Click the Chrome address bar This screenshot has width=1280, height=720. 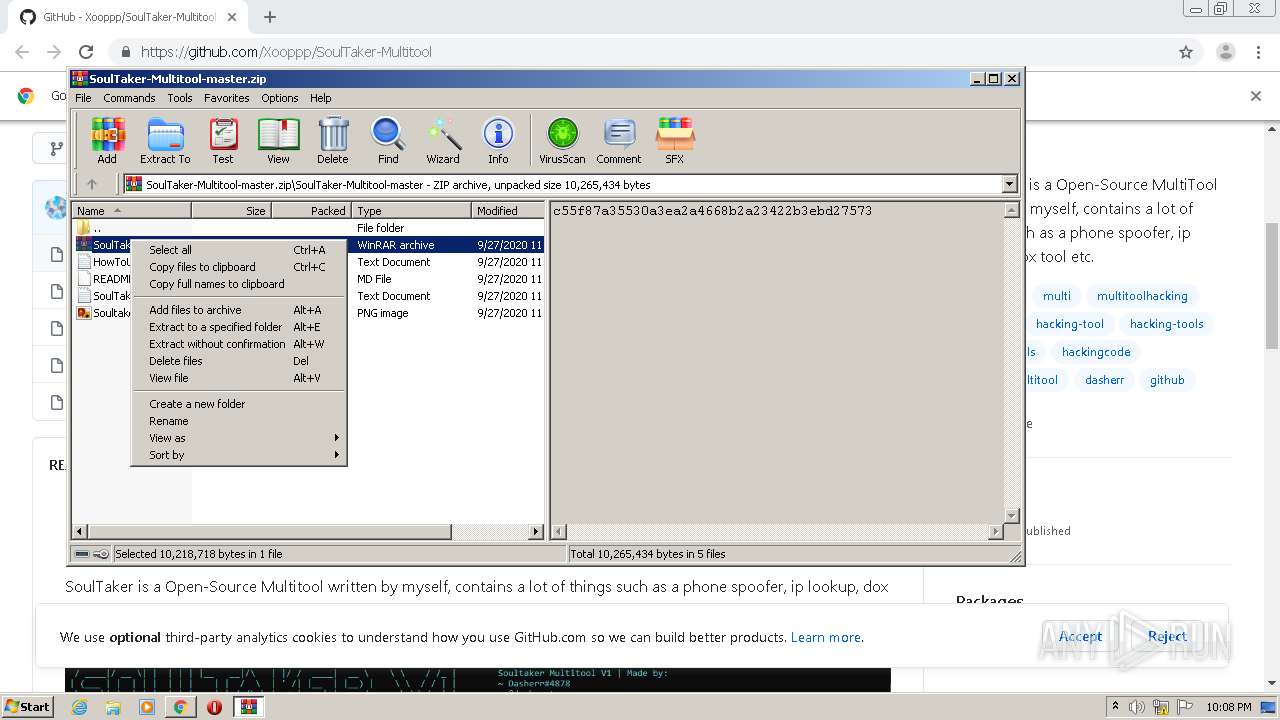640,52
